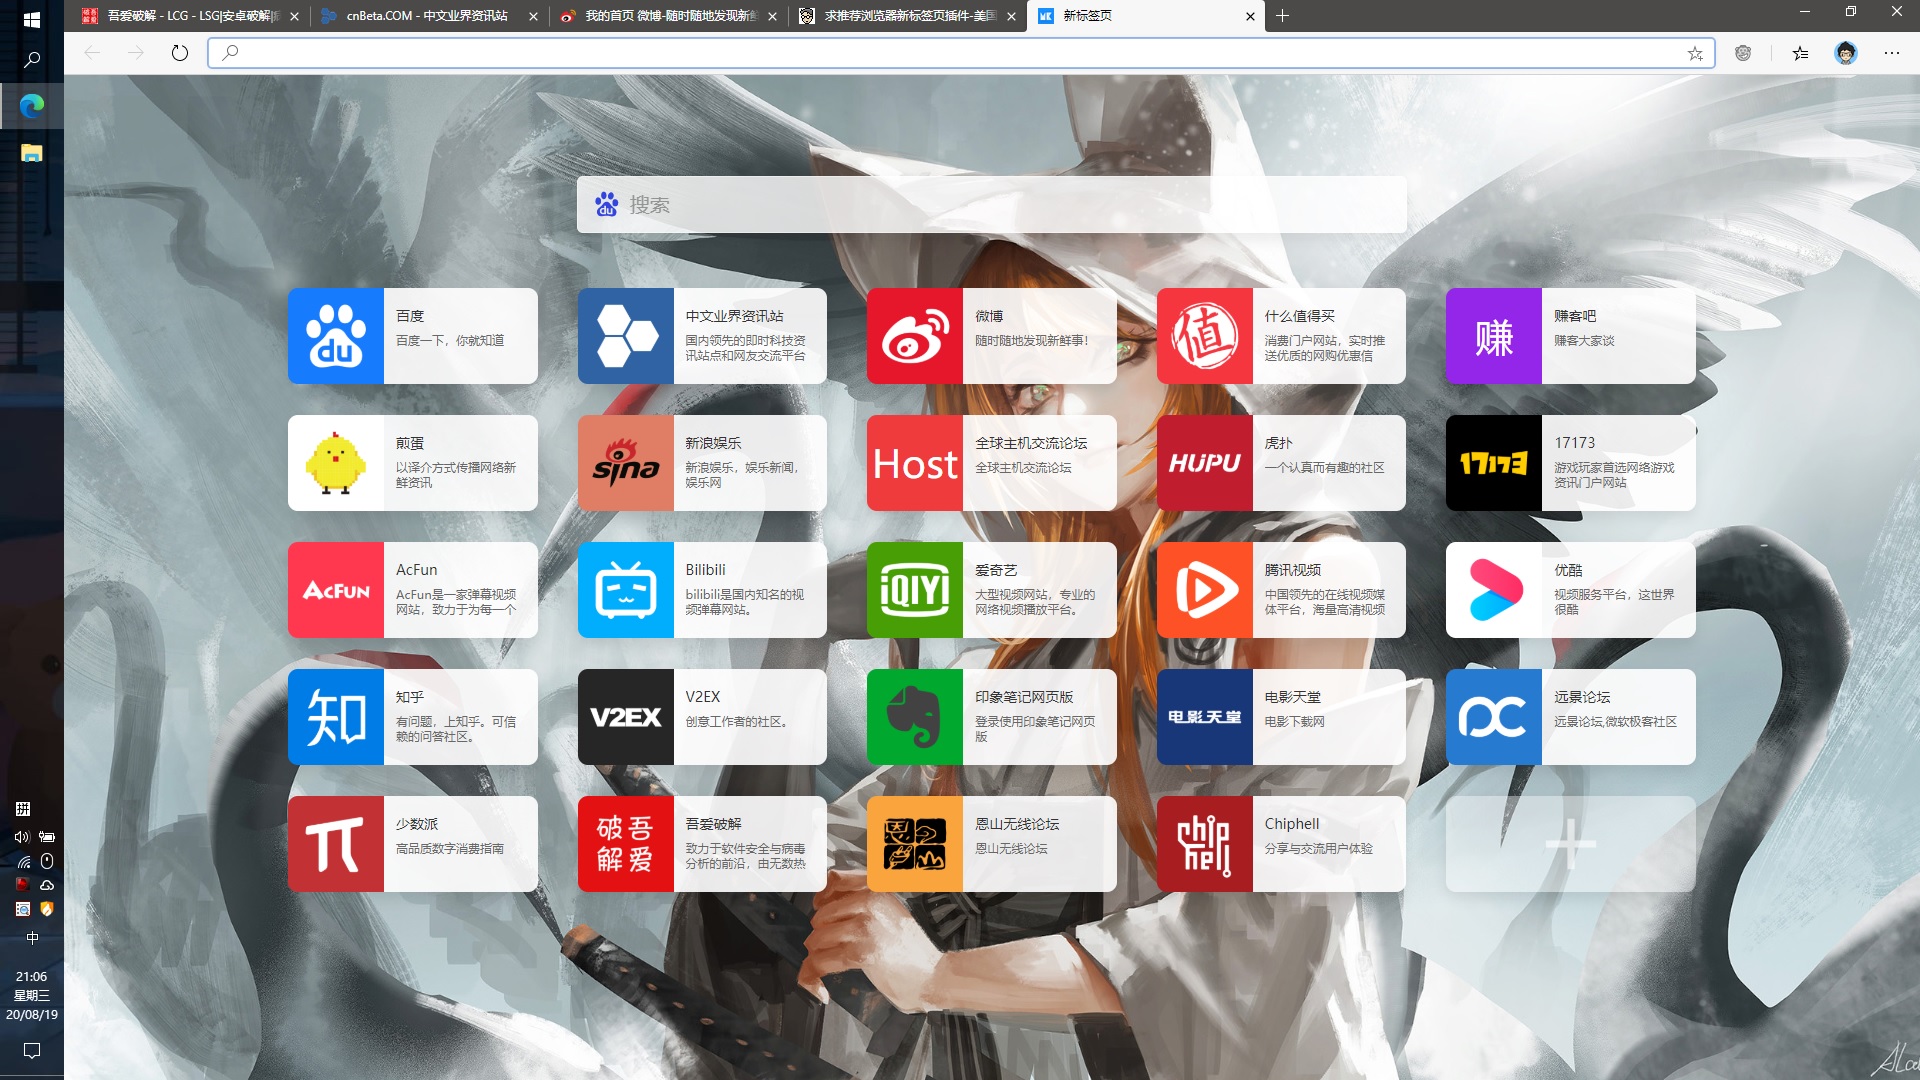Add current page to favorites star

click(x=1695, y=54)
